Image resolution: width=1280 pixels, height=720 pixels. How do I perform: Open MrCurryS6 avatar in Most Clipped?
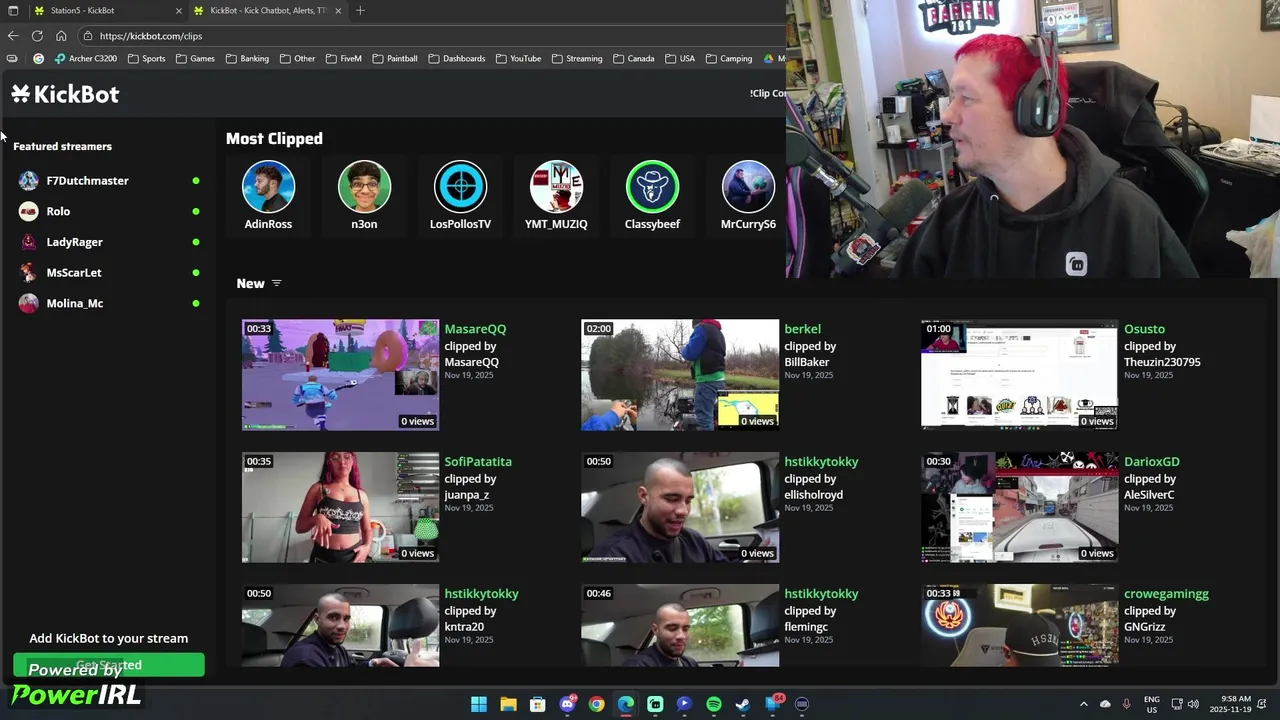click(748, 187)
